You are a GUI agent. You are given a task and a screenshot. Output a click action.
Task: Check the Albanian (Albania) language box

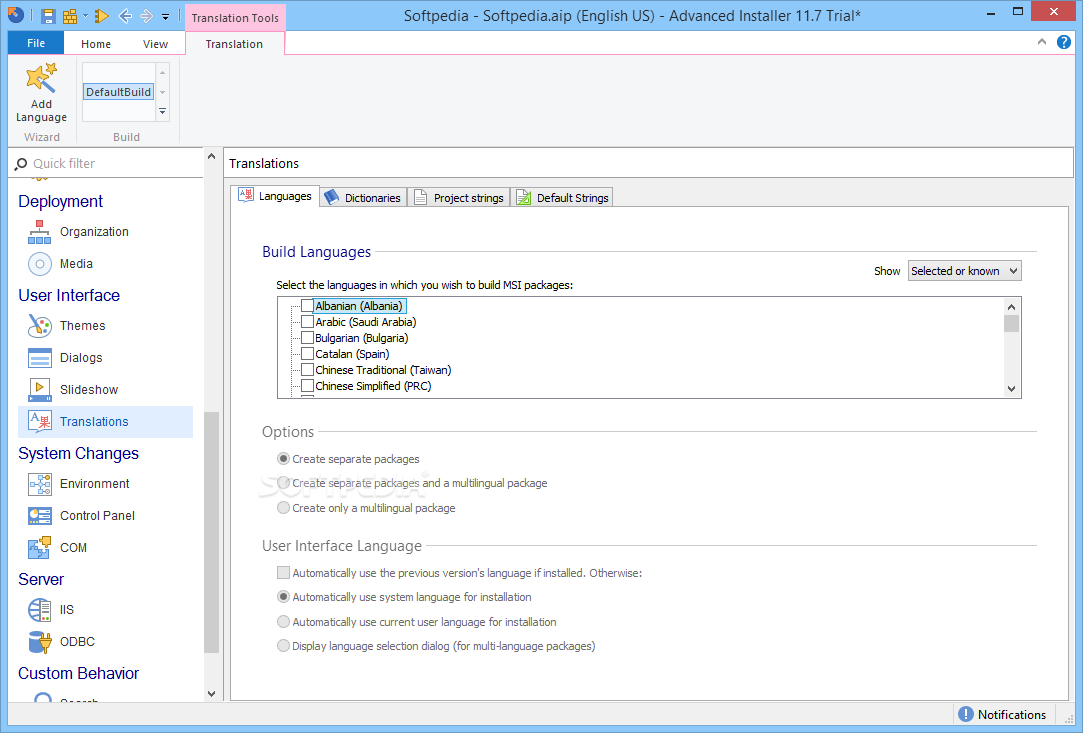307,305
